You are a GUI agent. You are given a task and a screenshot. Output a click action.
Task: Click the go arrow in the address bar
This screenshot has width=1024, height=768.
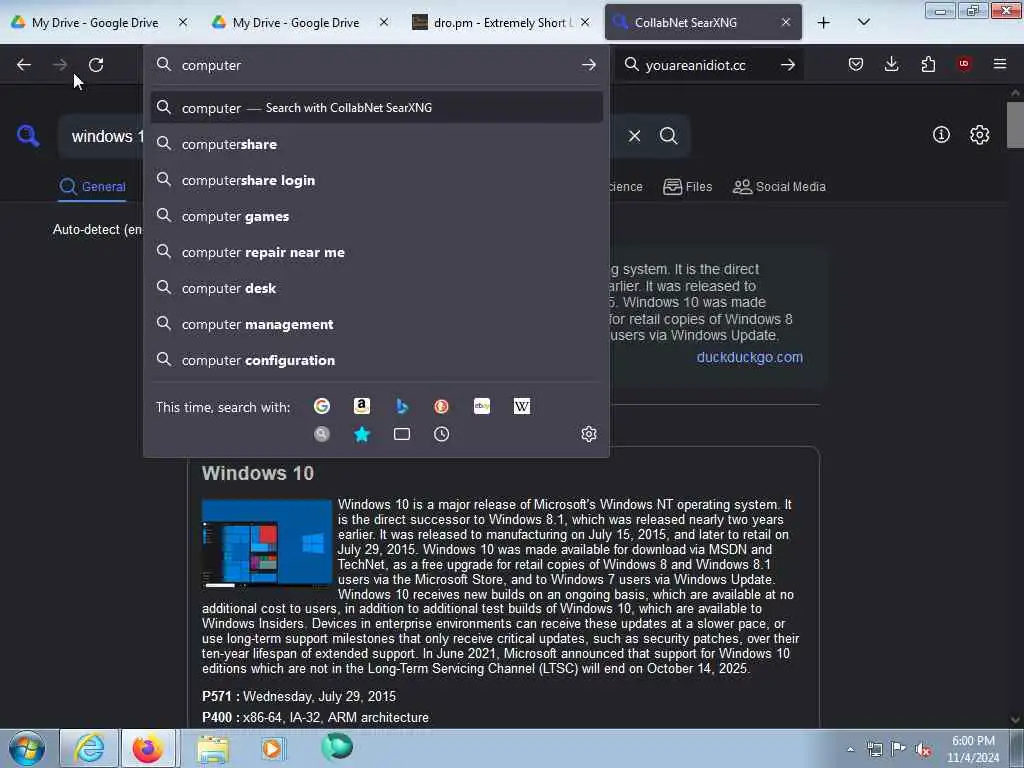(588, 65)
